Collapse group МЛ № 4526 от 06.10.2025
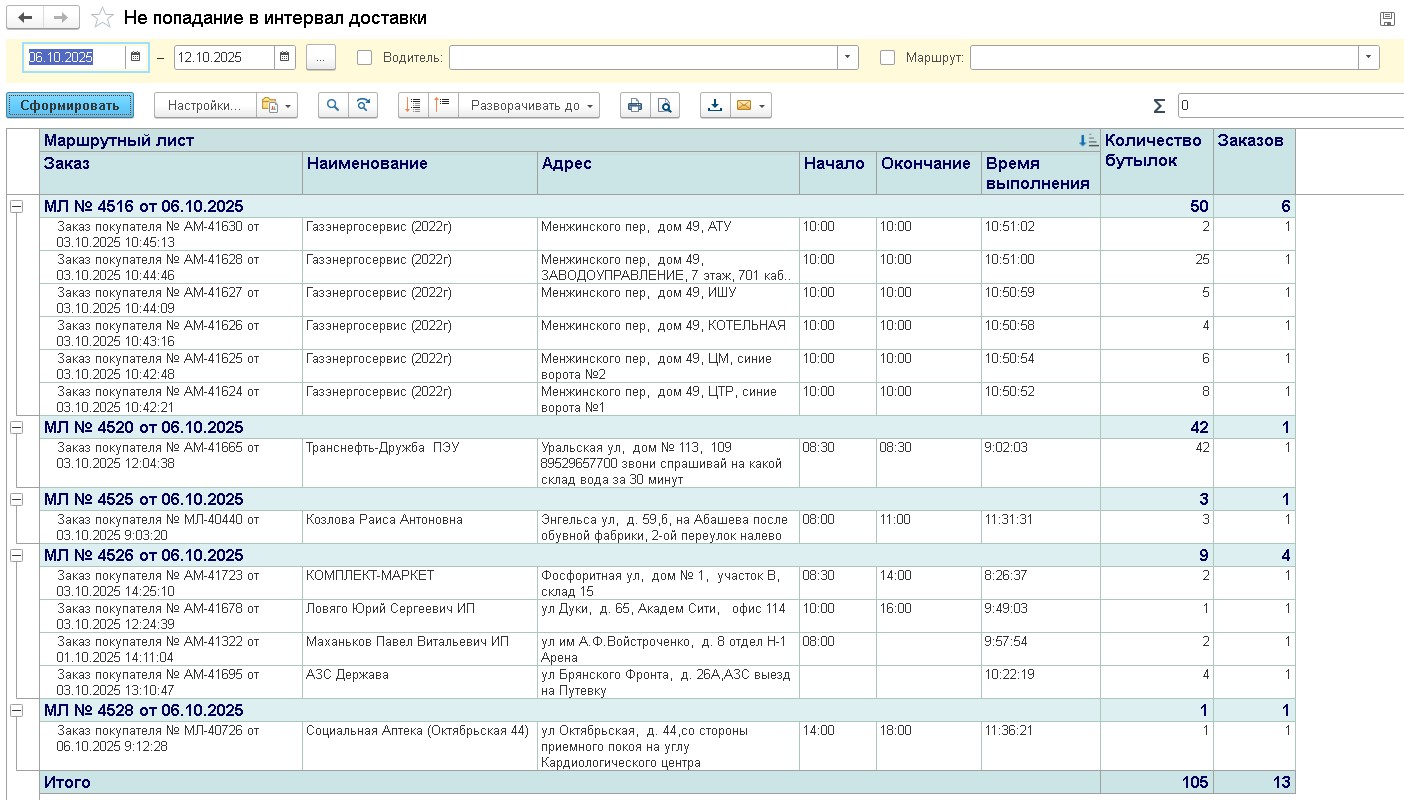This screenshot has height=800, width=1404. [16, 555]
